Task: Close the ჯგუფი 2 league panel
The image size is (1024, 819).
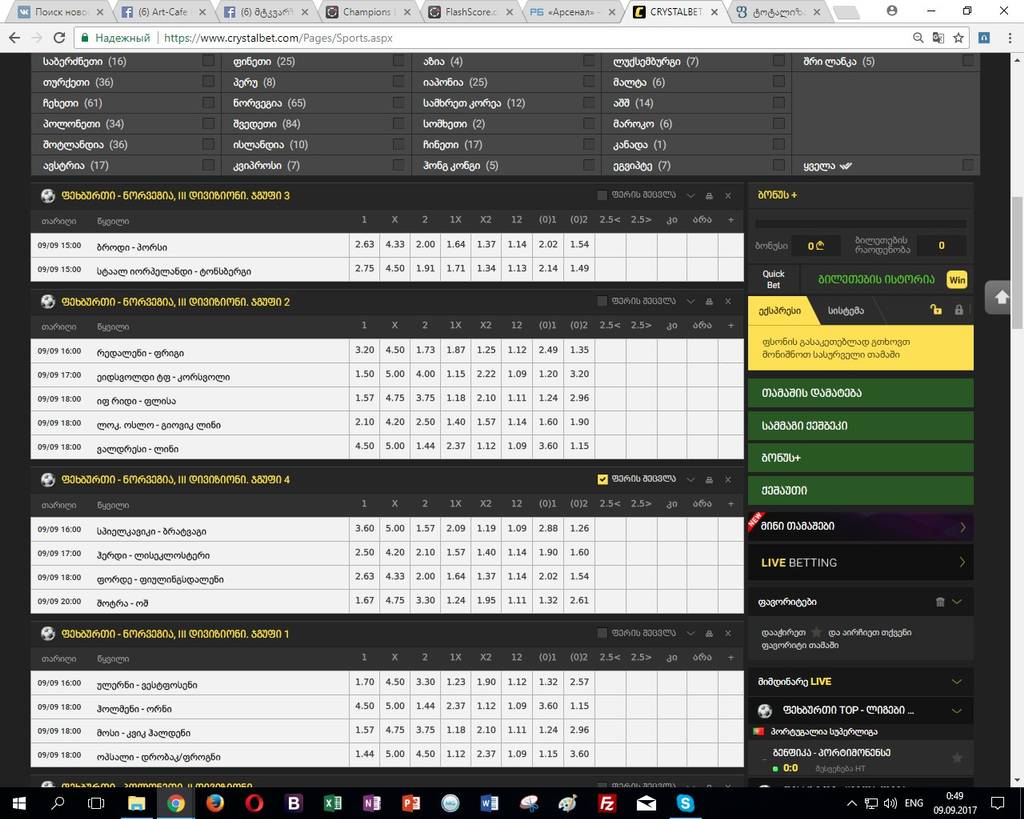Action: 728,302
